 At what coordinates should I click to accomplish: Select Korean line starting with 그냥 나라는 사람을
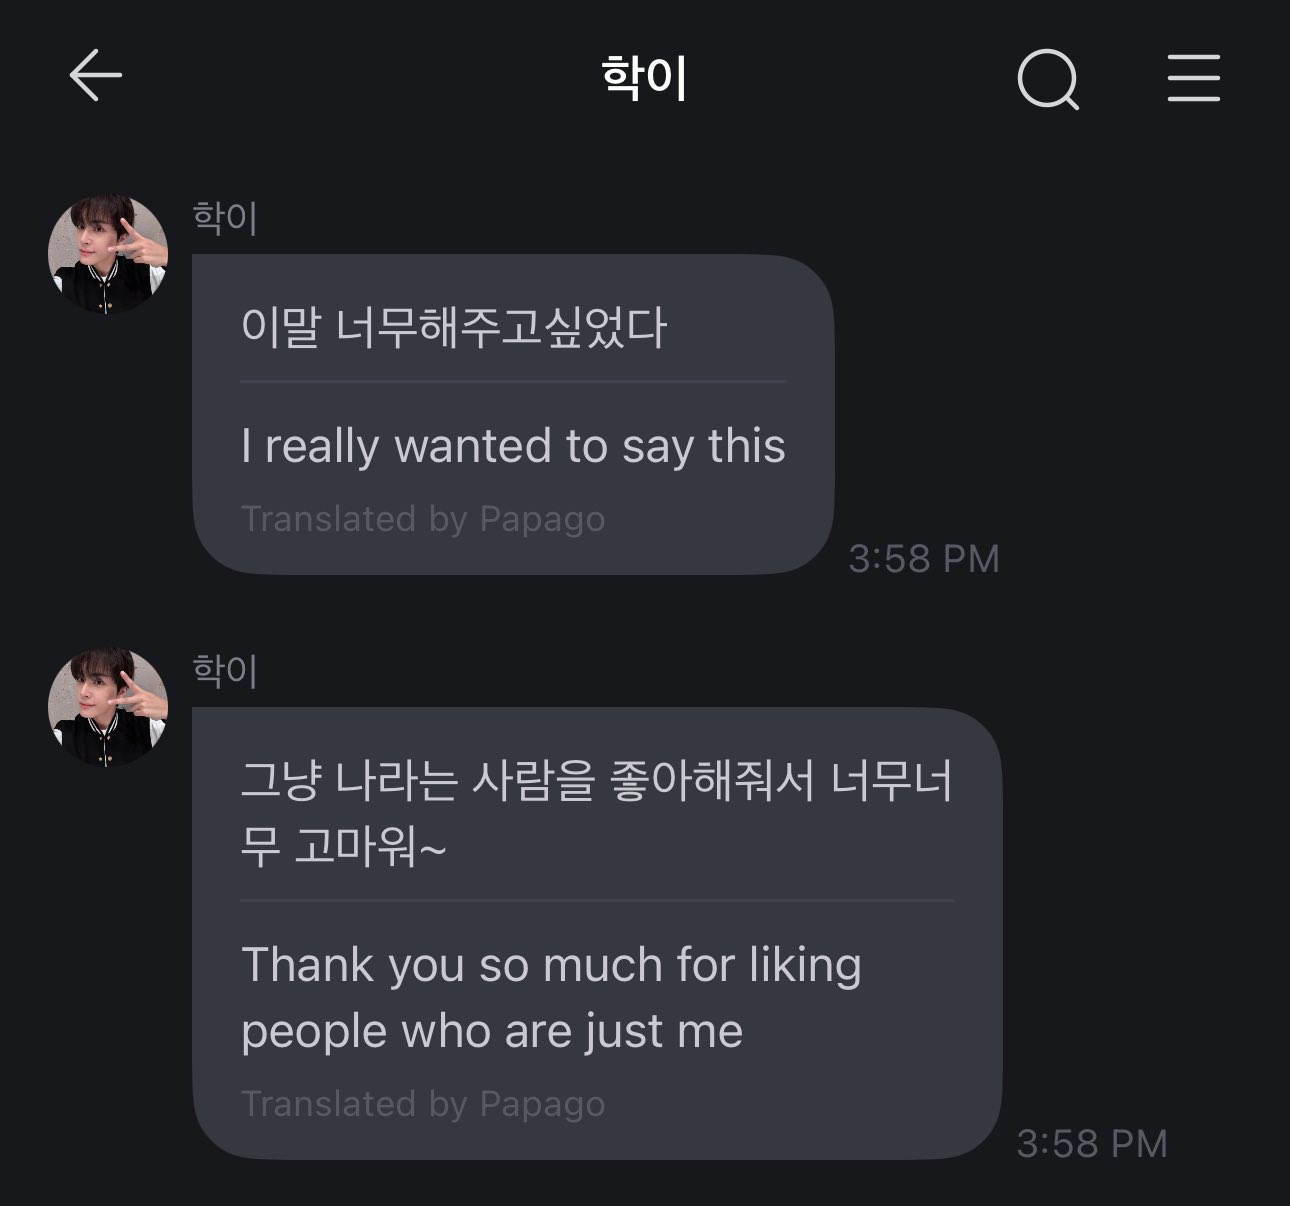tap(596, 781)
